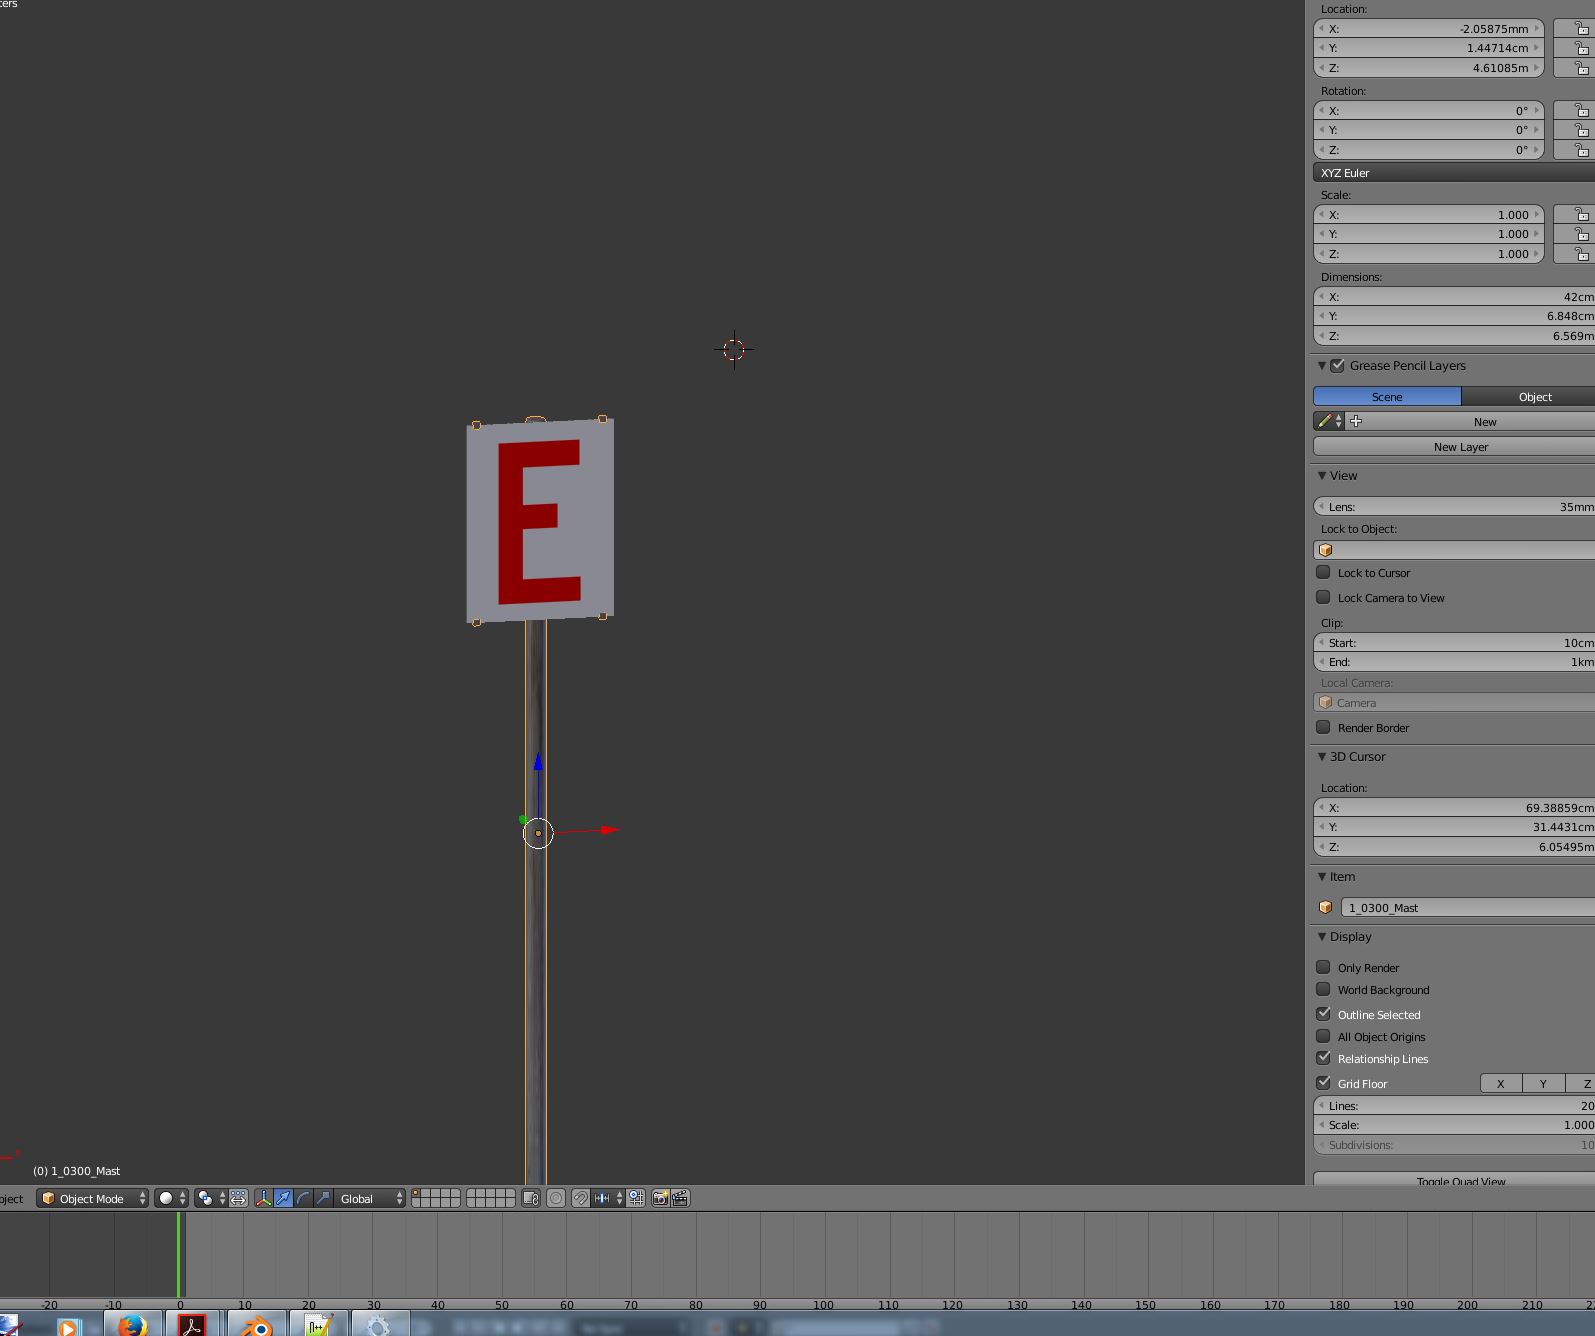The image size is (1595, 1336).
Task: Enable the Lock to Cursor checkbox
Action: click(x=1323, y=573)
